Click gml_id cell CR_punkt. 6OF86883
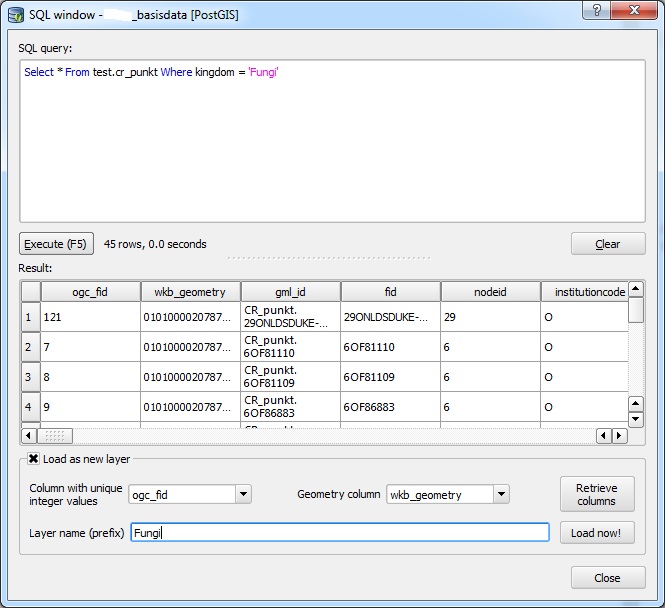 click(x=291, y=407)
